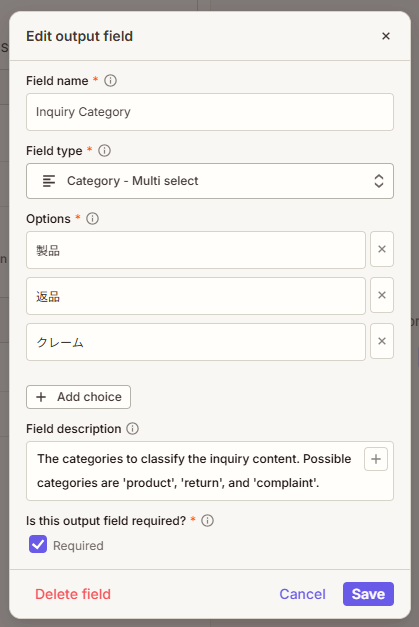The image size is (419, 627).
Task: Open the Field type dropdown
Action: pos(210,181)
